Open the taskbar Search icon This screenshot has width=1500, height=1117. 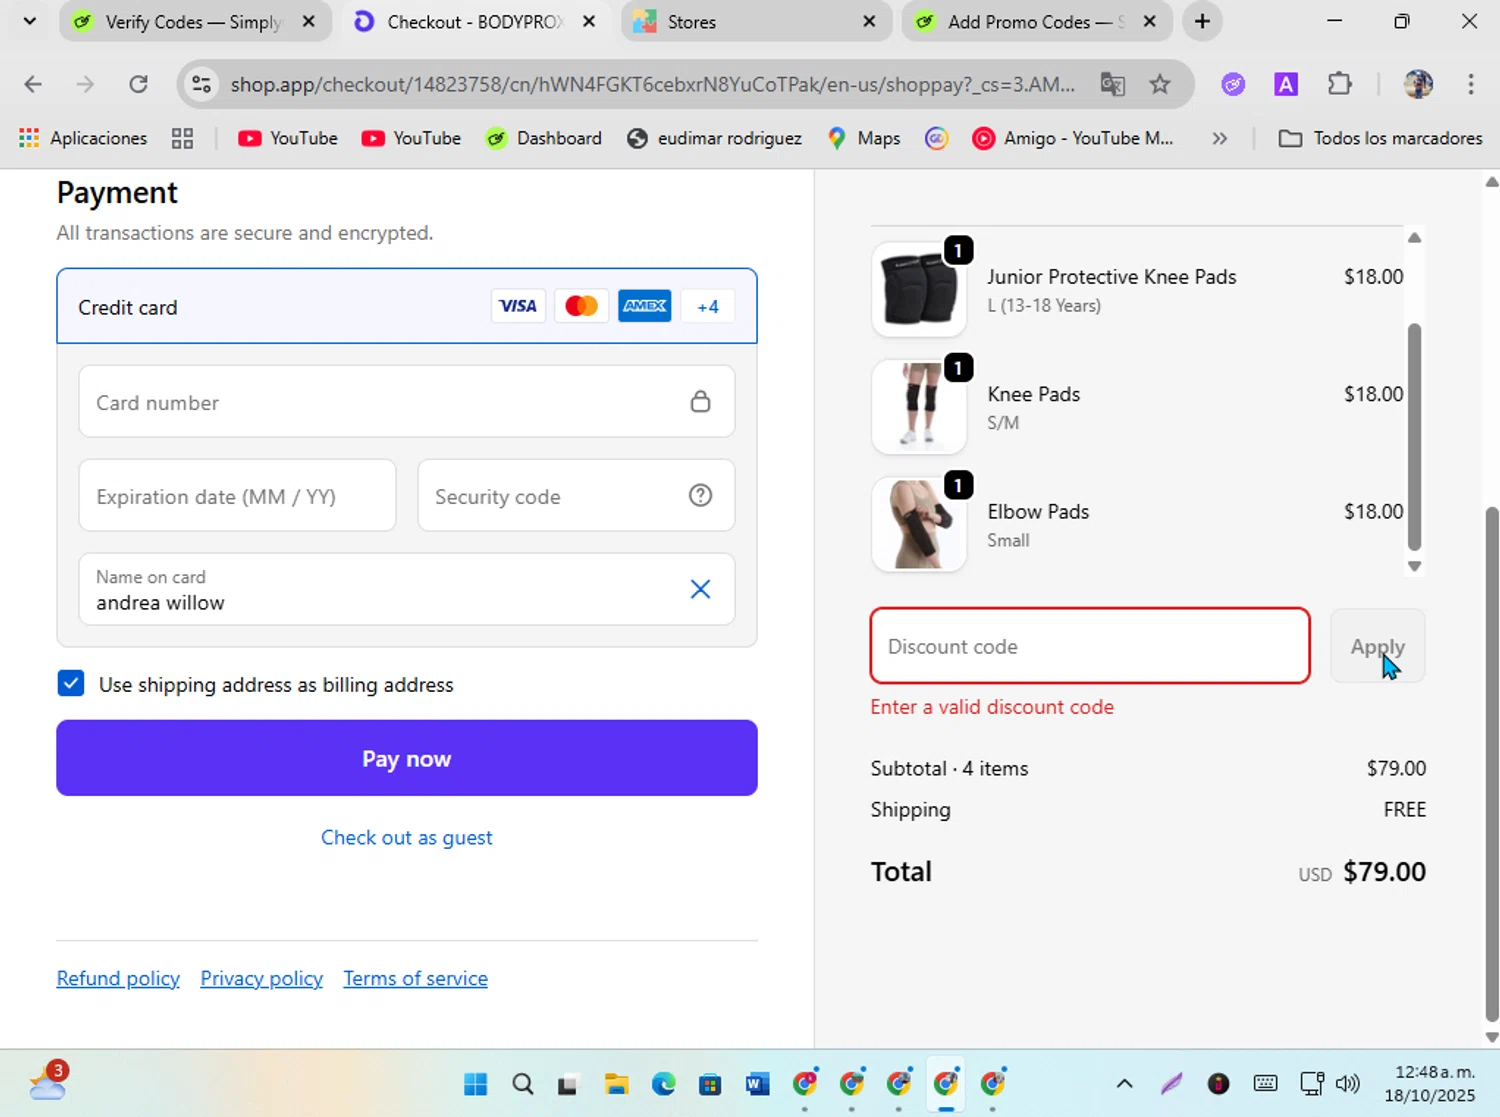(522, 1084)
